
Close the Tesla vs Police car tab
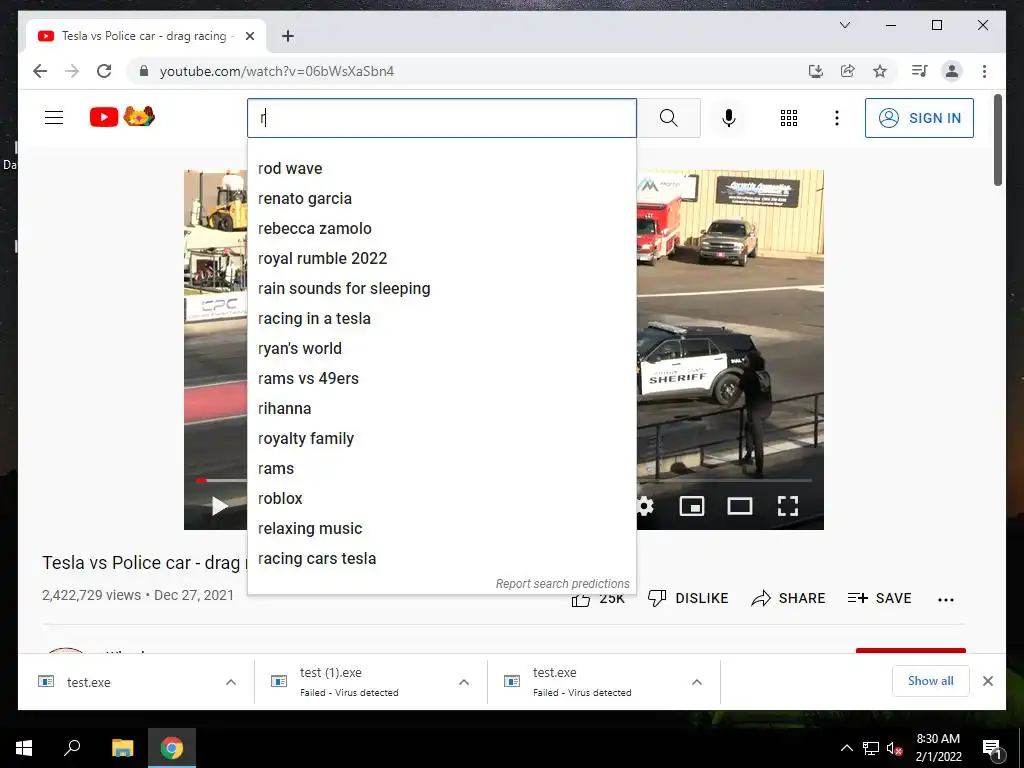tap(249, 36)
